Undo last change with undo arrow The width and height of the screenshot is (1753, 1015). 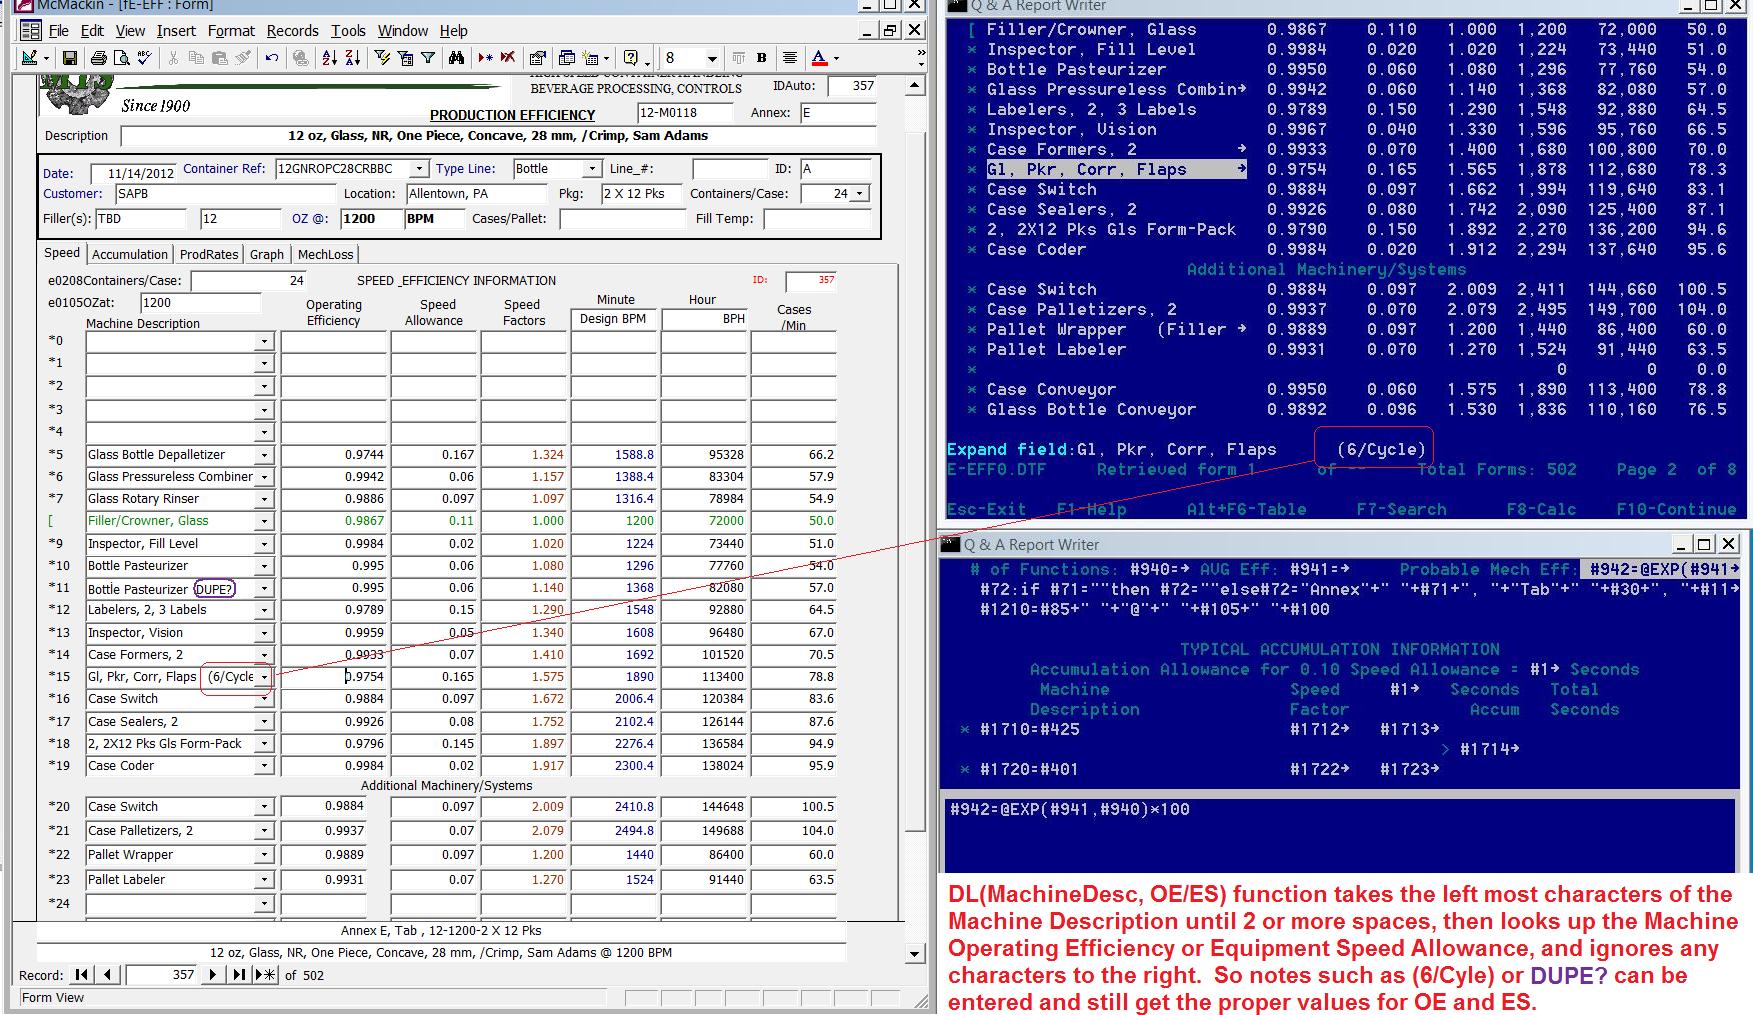[271, 58]
